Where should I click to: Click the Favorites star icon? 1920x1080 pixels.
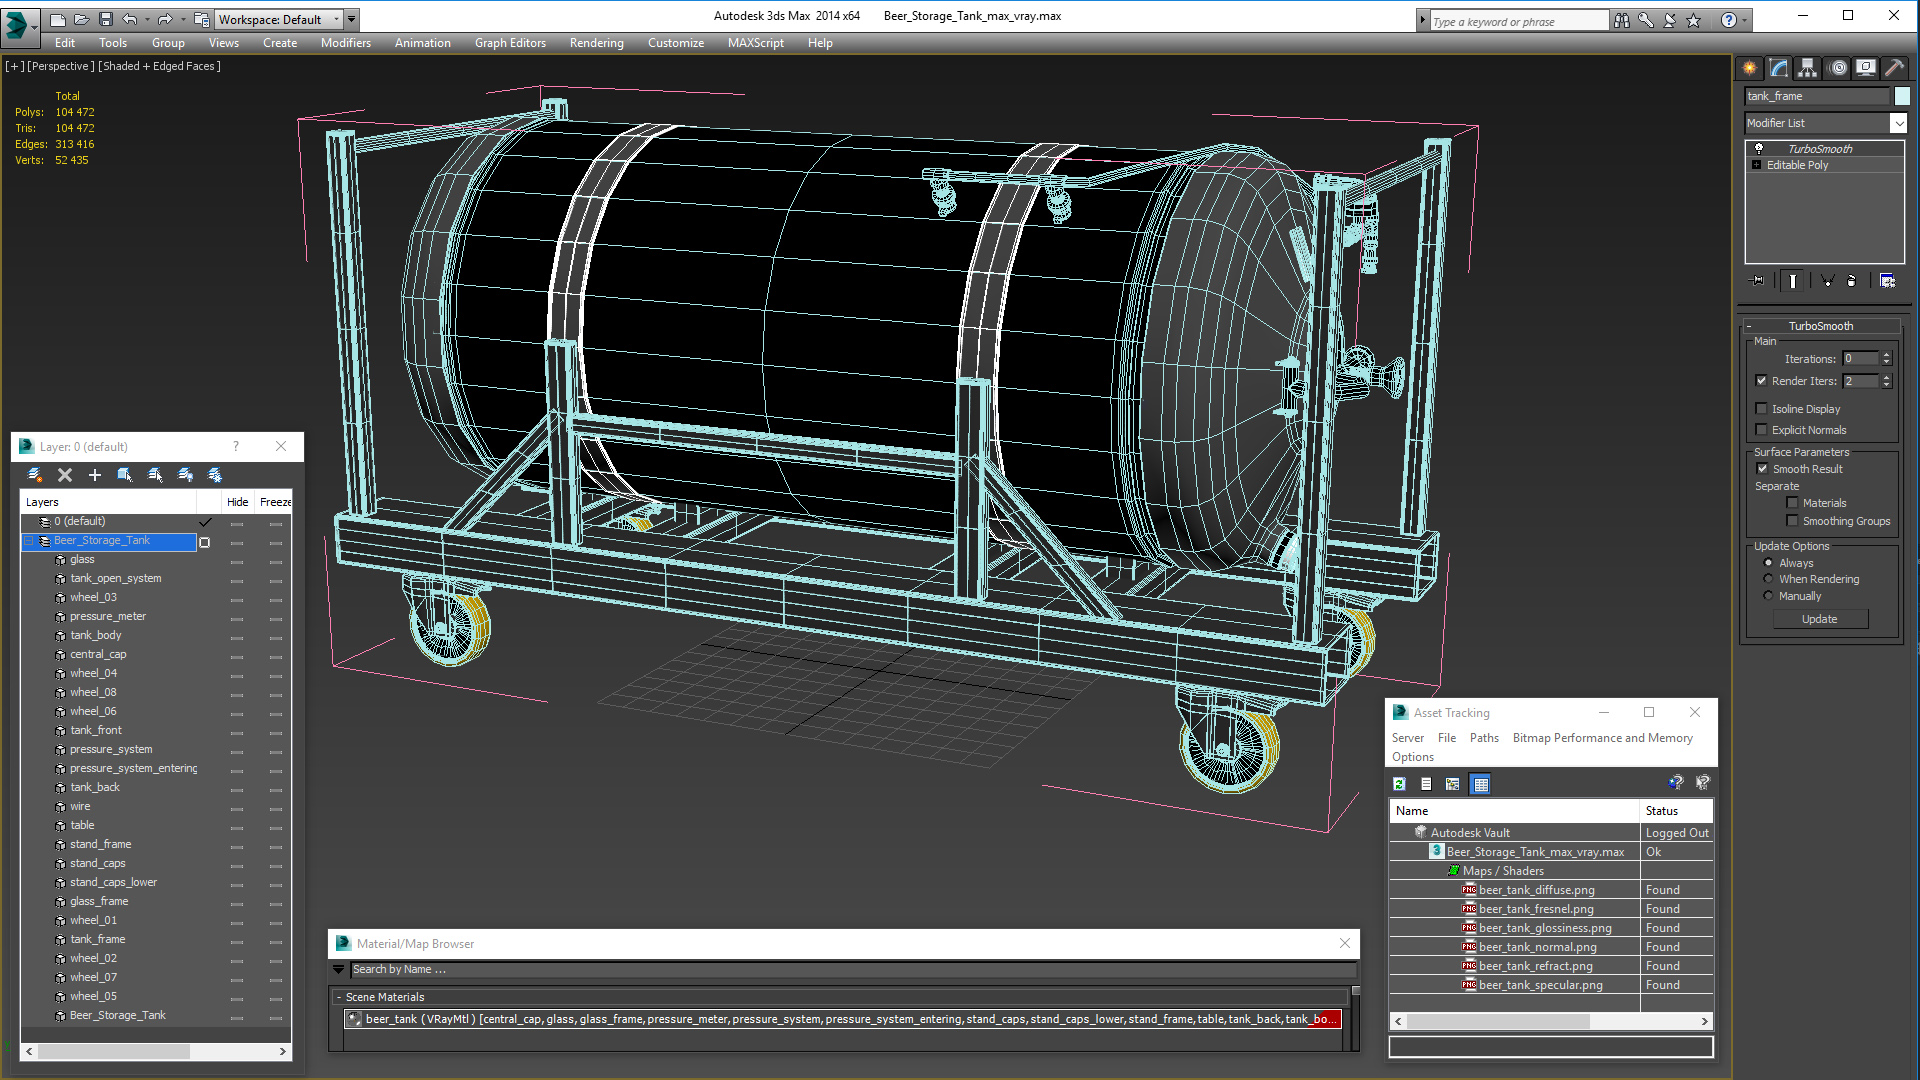[x=1693, y=20]
